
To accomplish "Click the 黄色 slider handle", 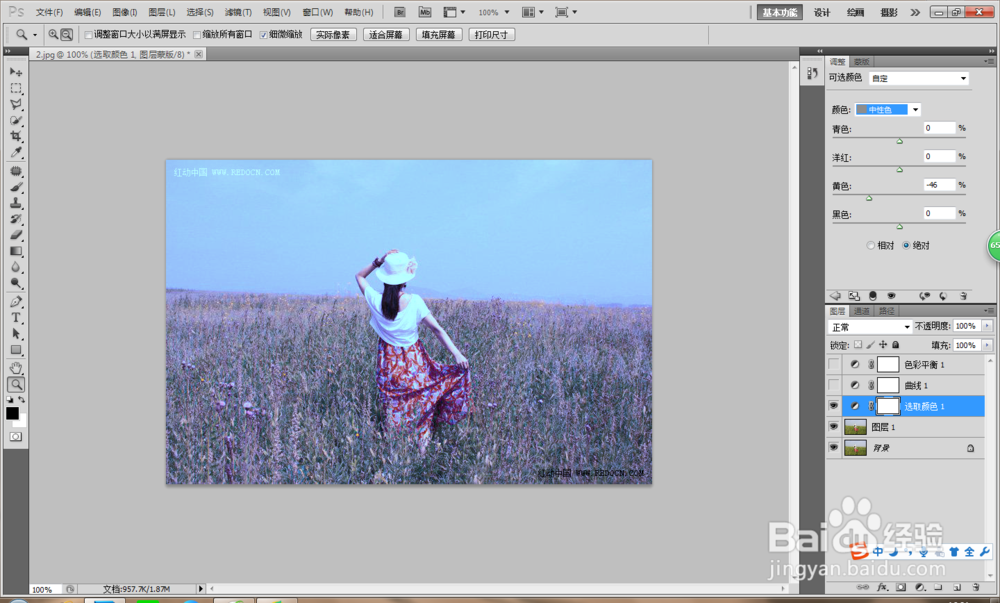I will 869,199.
